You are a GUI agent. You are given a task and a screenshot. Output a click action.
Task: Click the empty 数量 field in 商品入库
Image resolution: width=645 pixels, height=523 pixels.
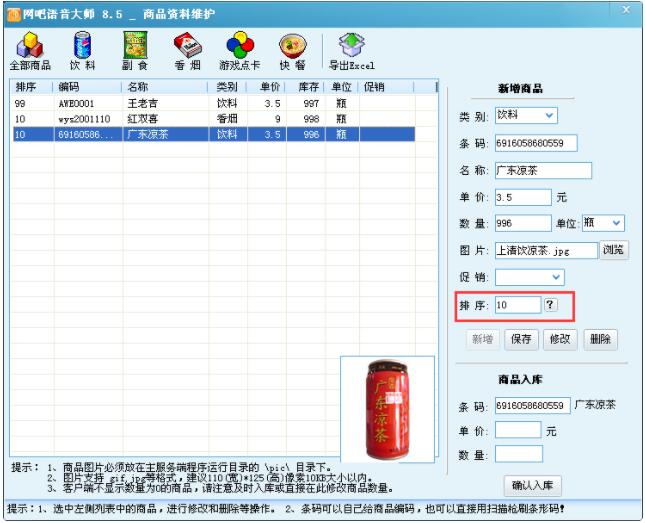click(519, 454)
